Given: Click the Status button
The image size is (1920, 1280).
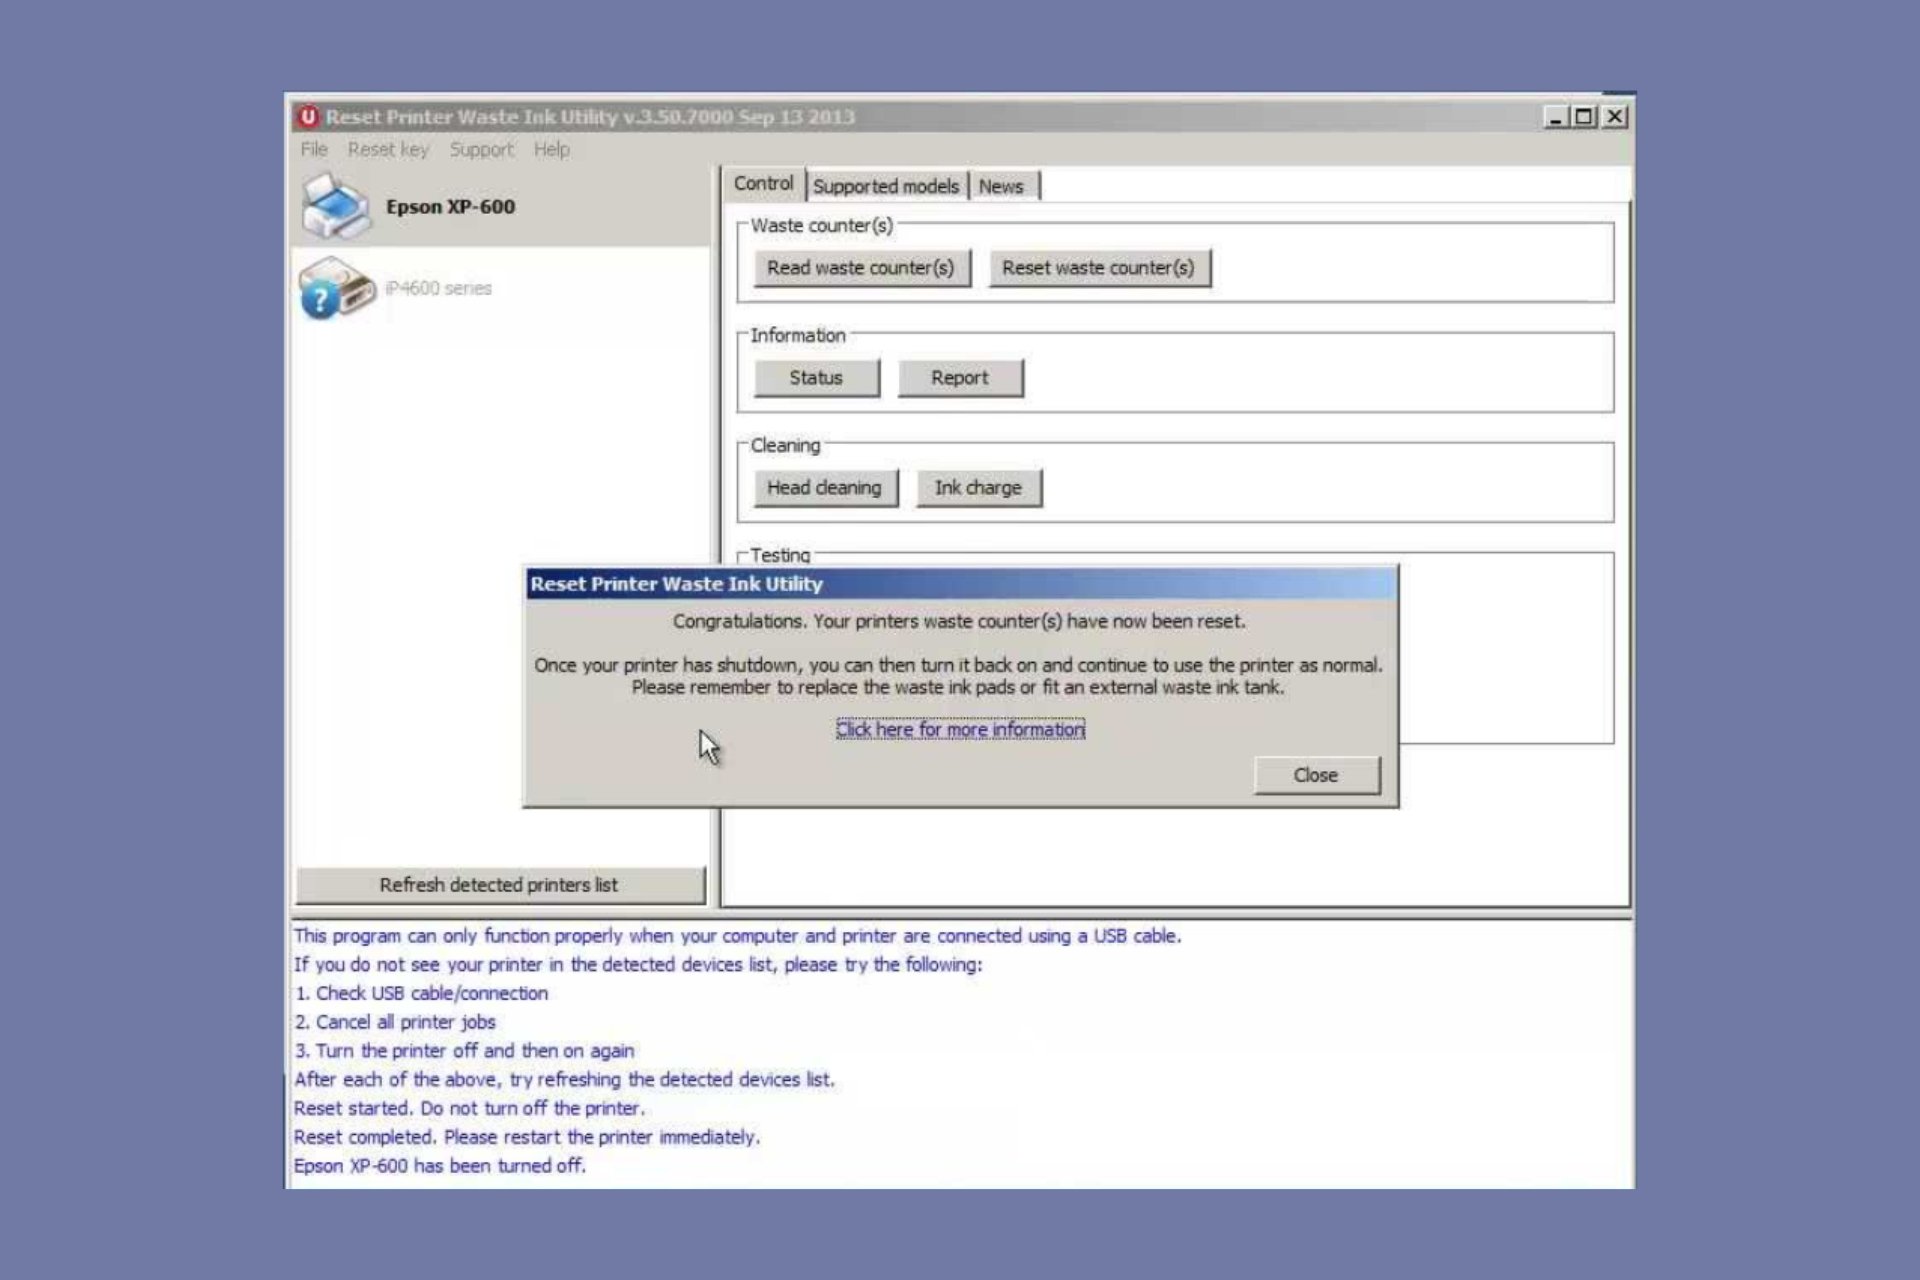Looking at the screenshot, I should 816,378.
